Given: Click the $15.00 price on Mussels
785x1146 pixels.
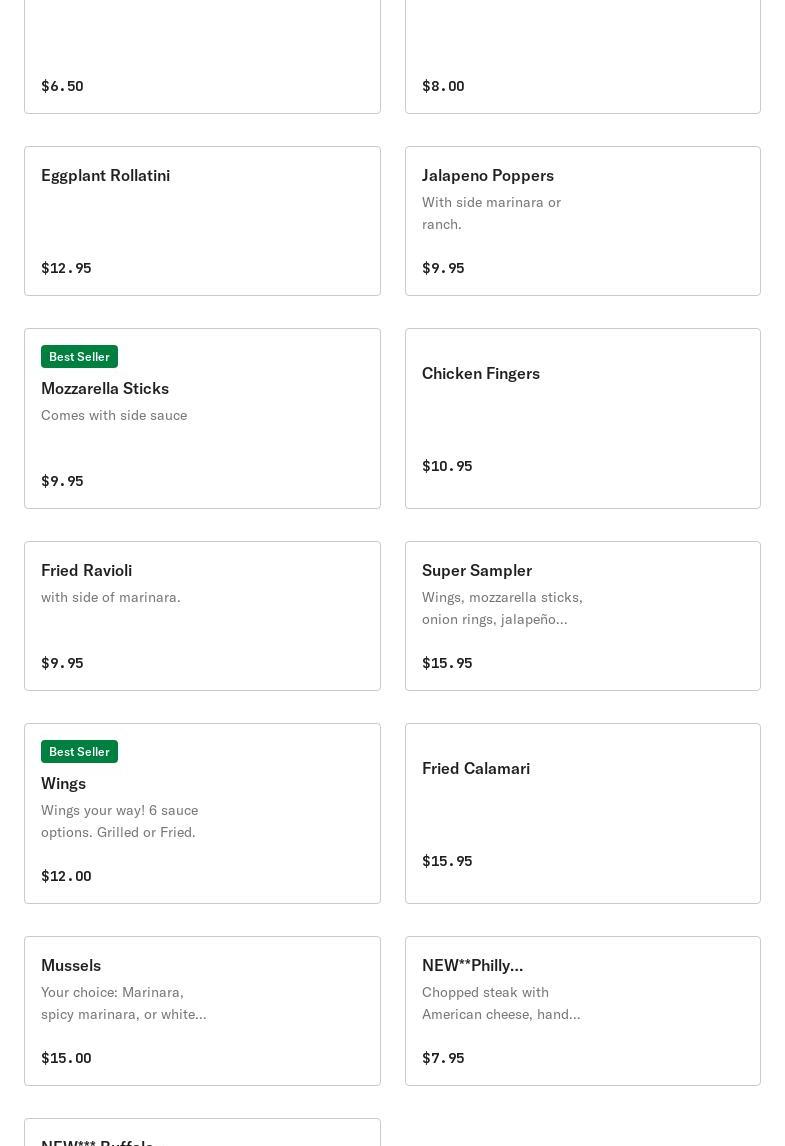Looking at the screenshot, I should pyautogui.click(x=66, y=1058).
